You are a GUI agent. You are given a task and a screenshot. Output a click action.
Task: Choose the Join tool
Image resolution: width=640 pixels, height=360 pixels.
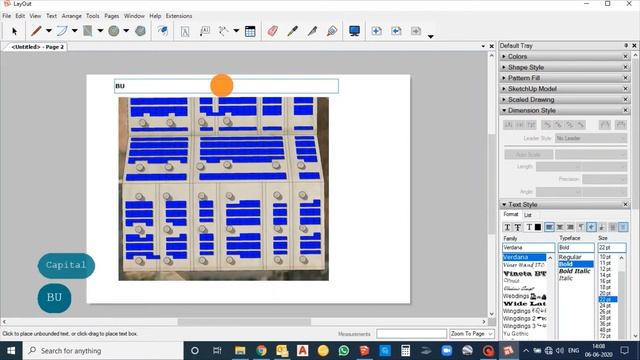pyautogui.click(x=332, y=31)
